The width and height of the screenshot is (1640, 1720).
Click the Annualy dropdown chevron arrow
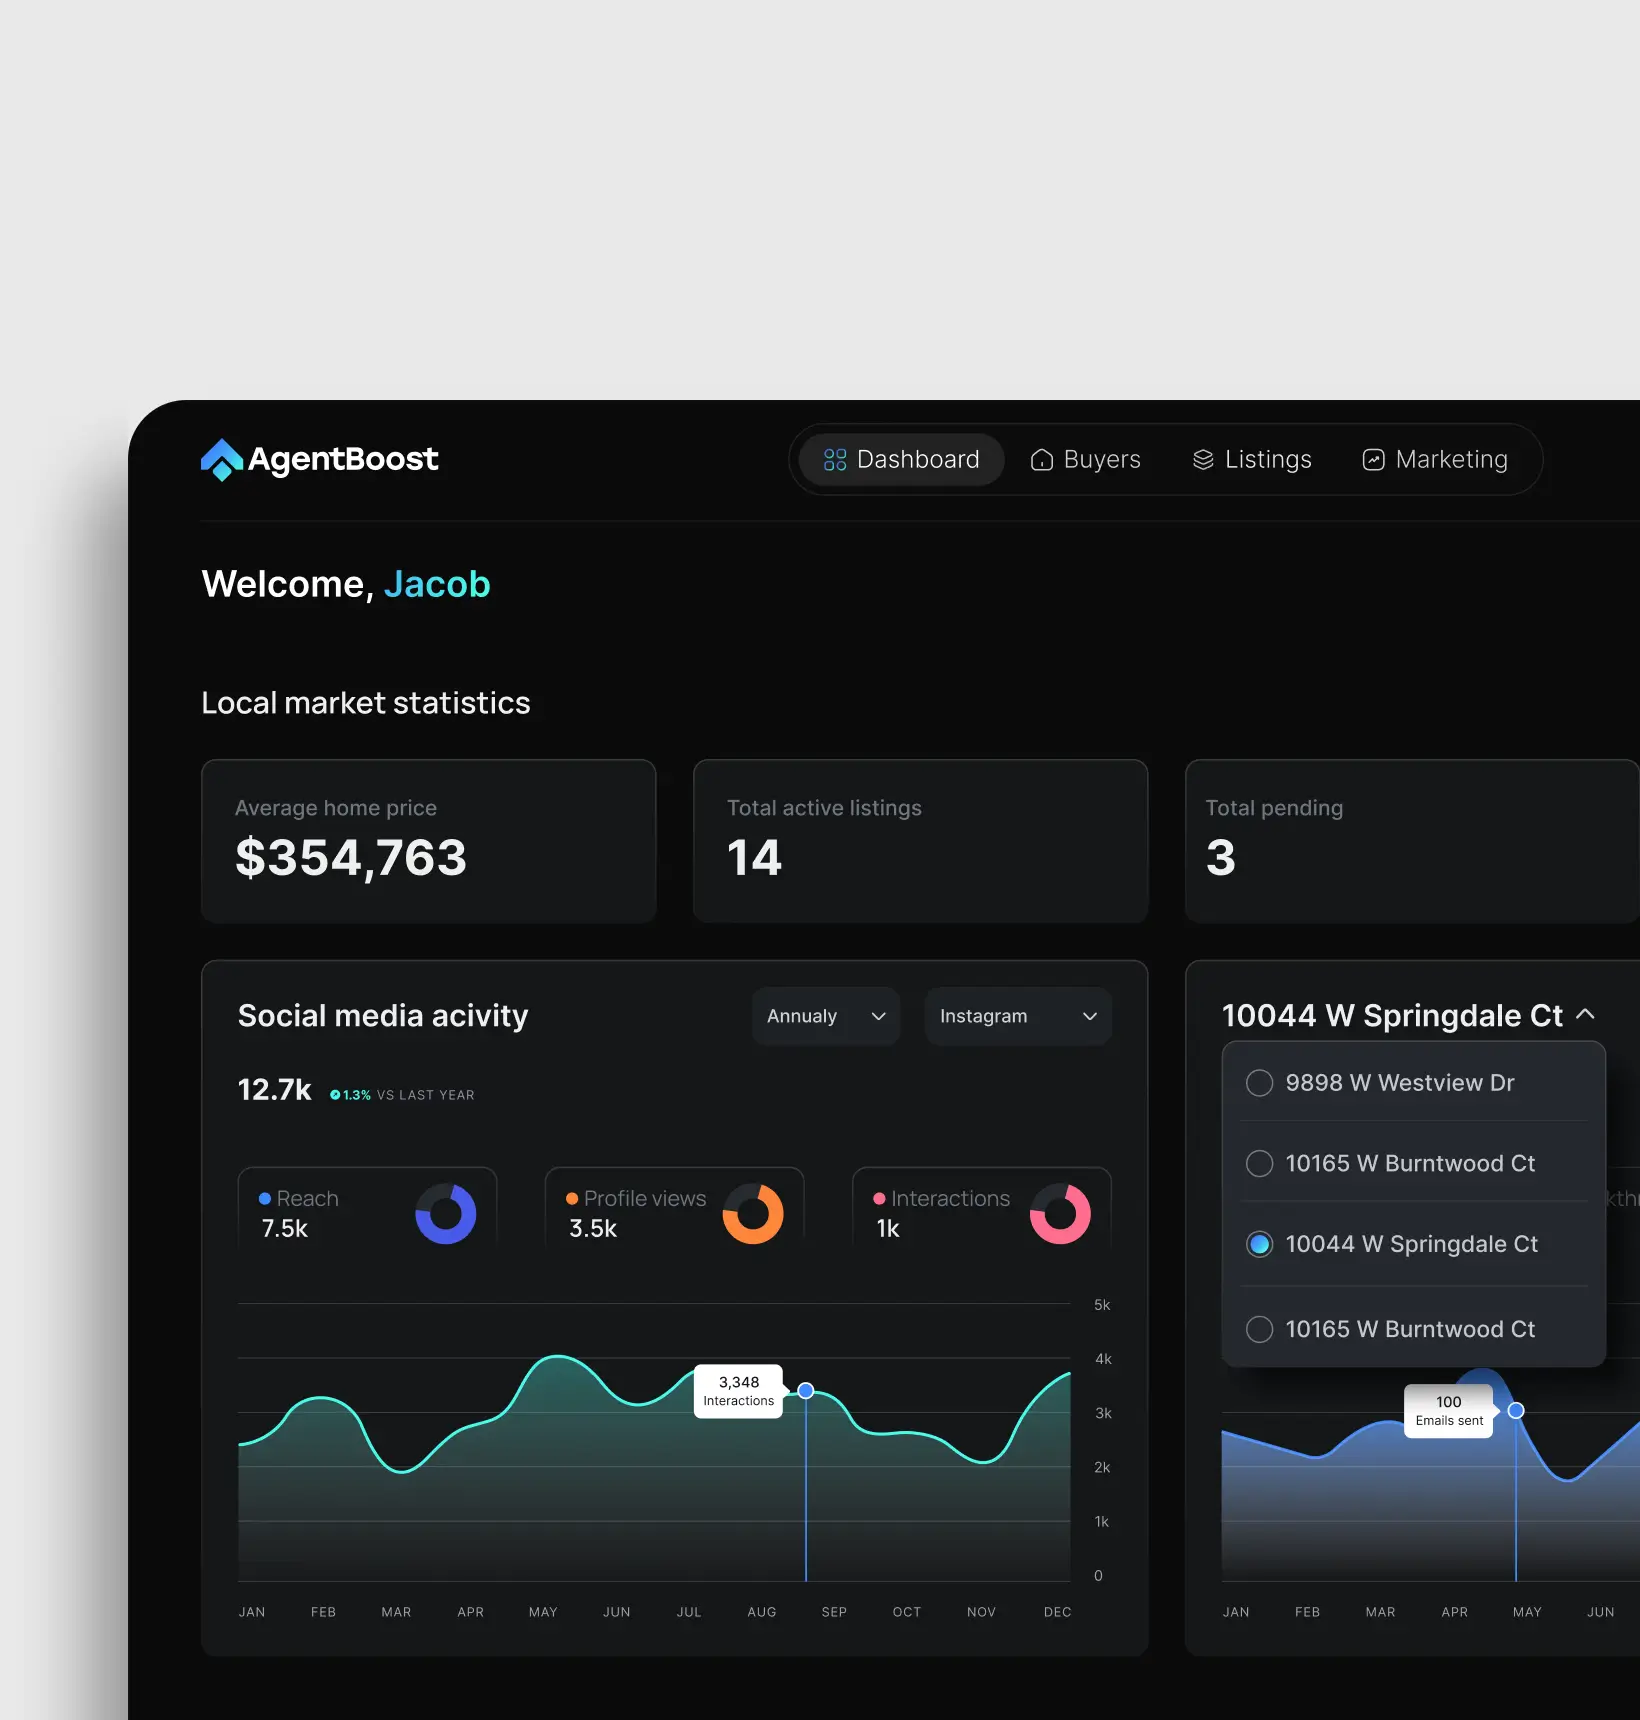[x=878, y=1017]
